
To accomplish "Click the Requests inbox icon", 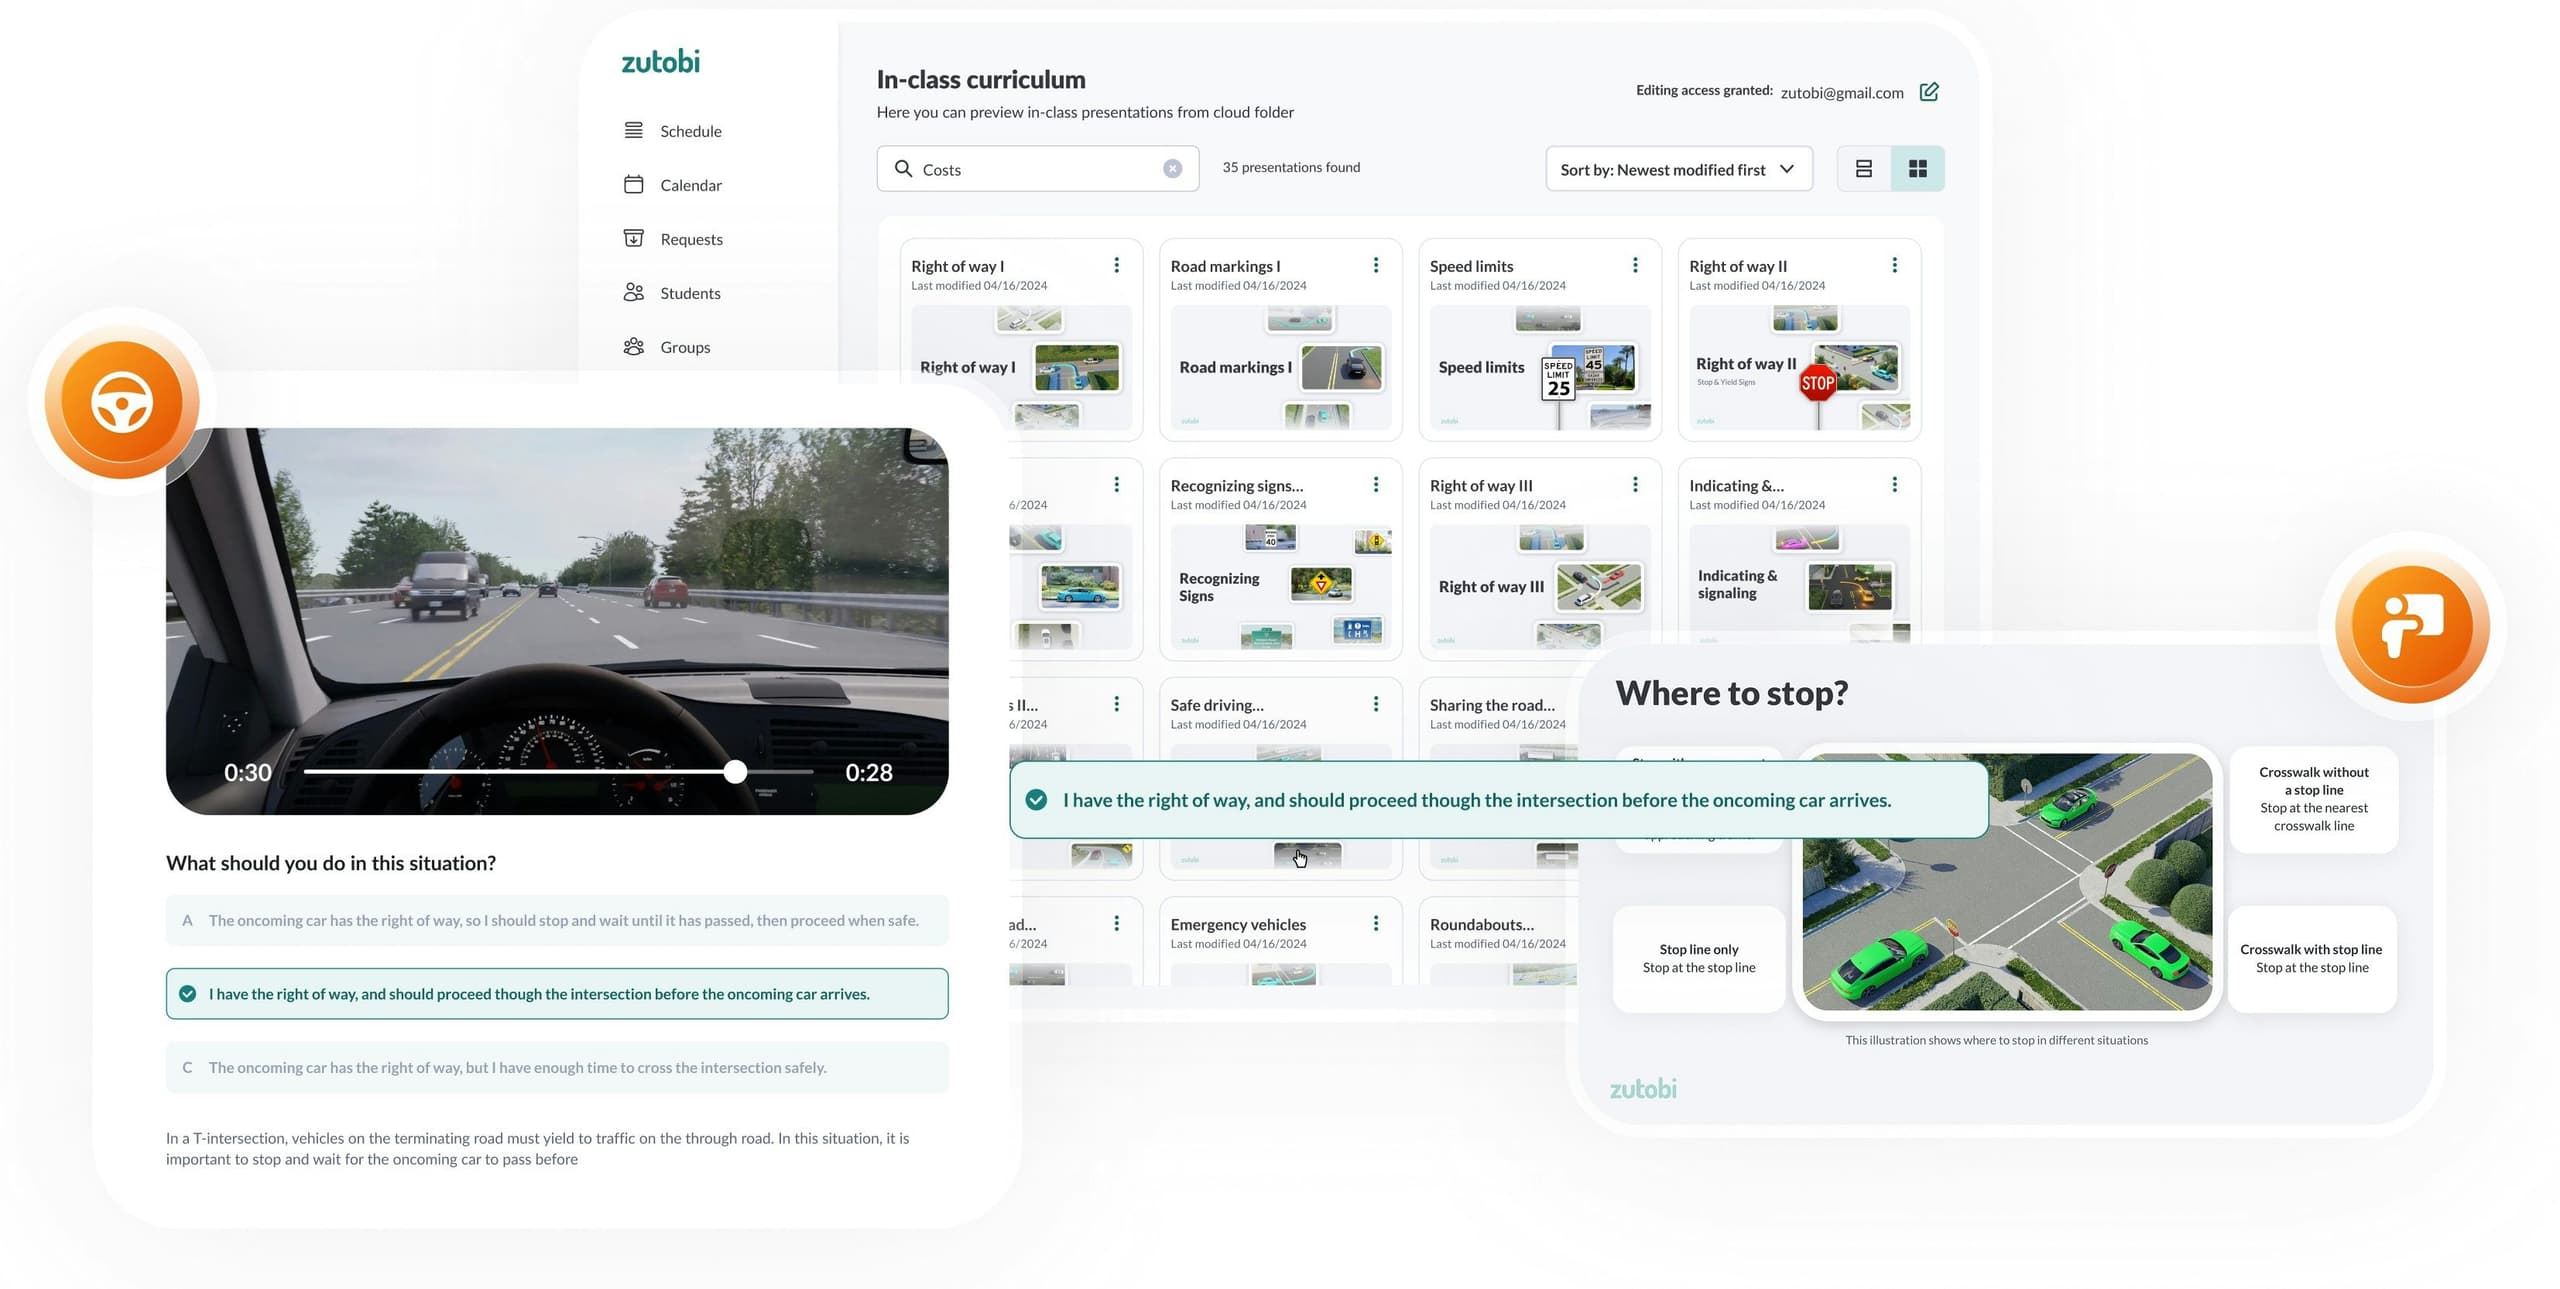I will pyautogui.click(x=634, y=238).
